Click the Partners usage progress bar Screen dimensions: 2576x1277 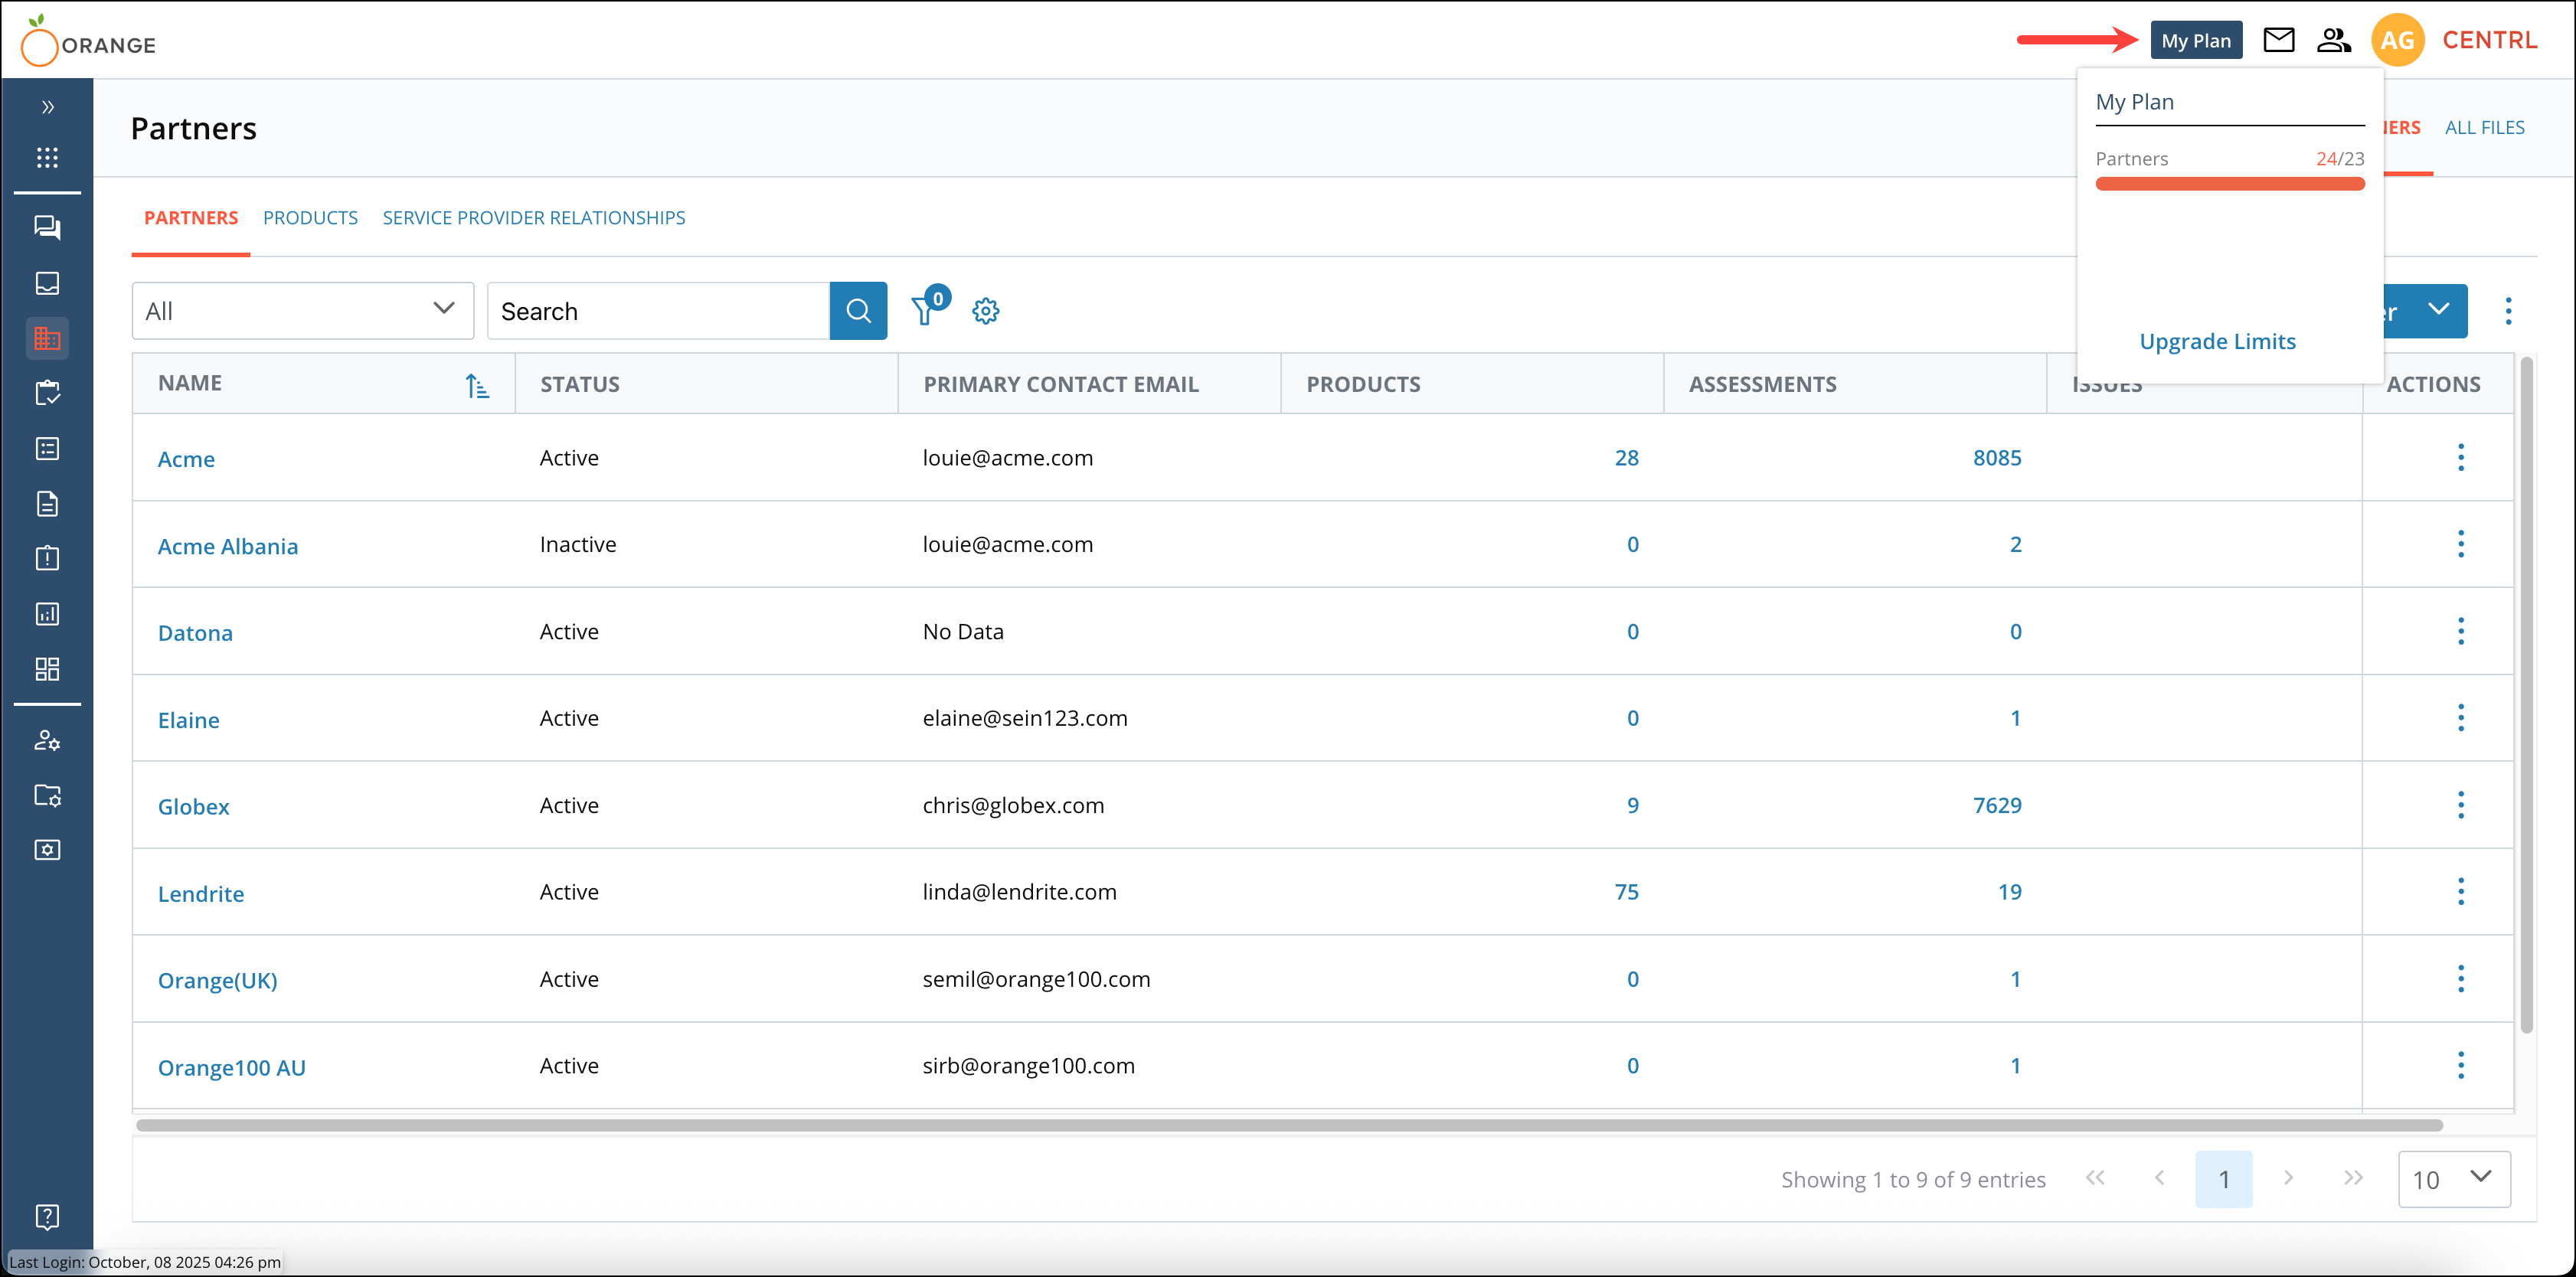coord(2229,184)
